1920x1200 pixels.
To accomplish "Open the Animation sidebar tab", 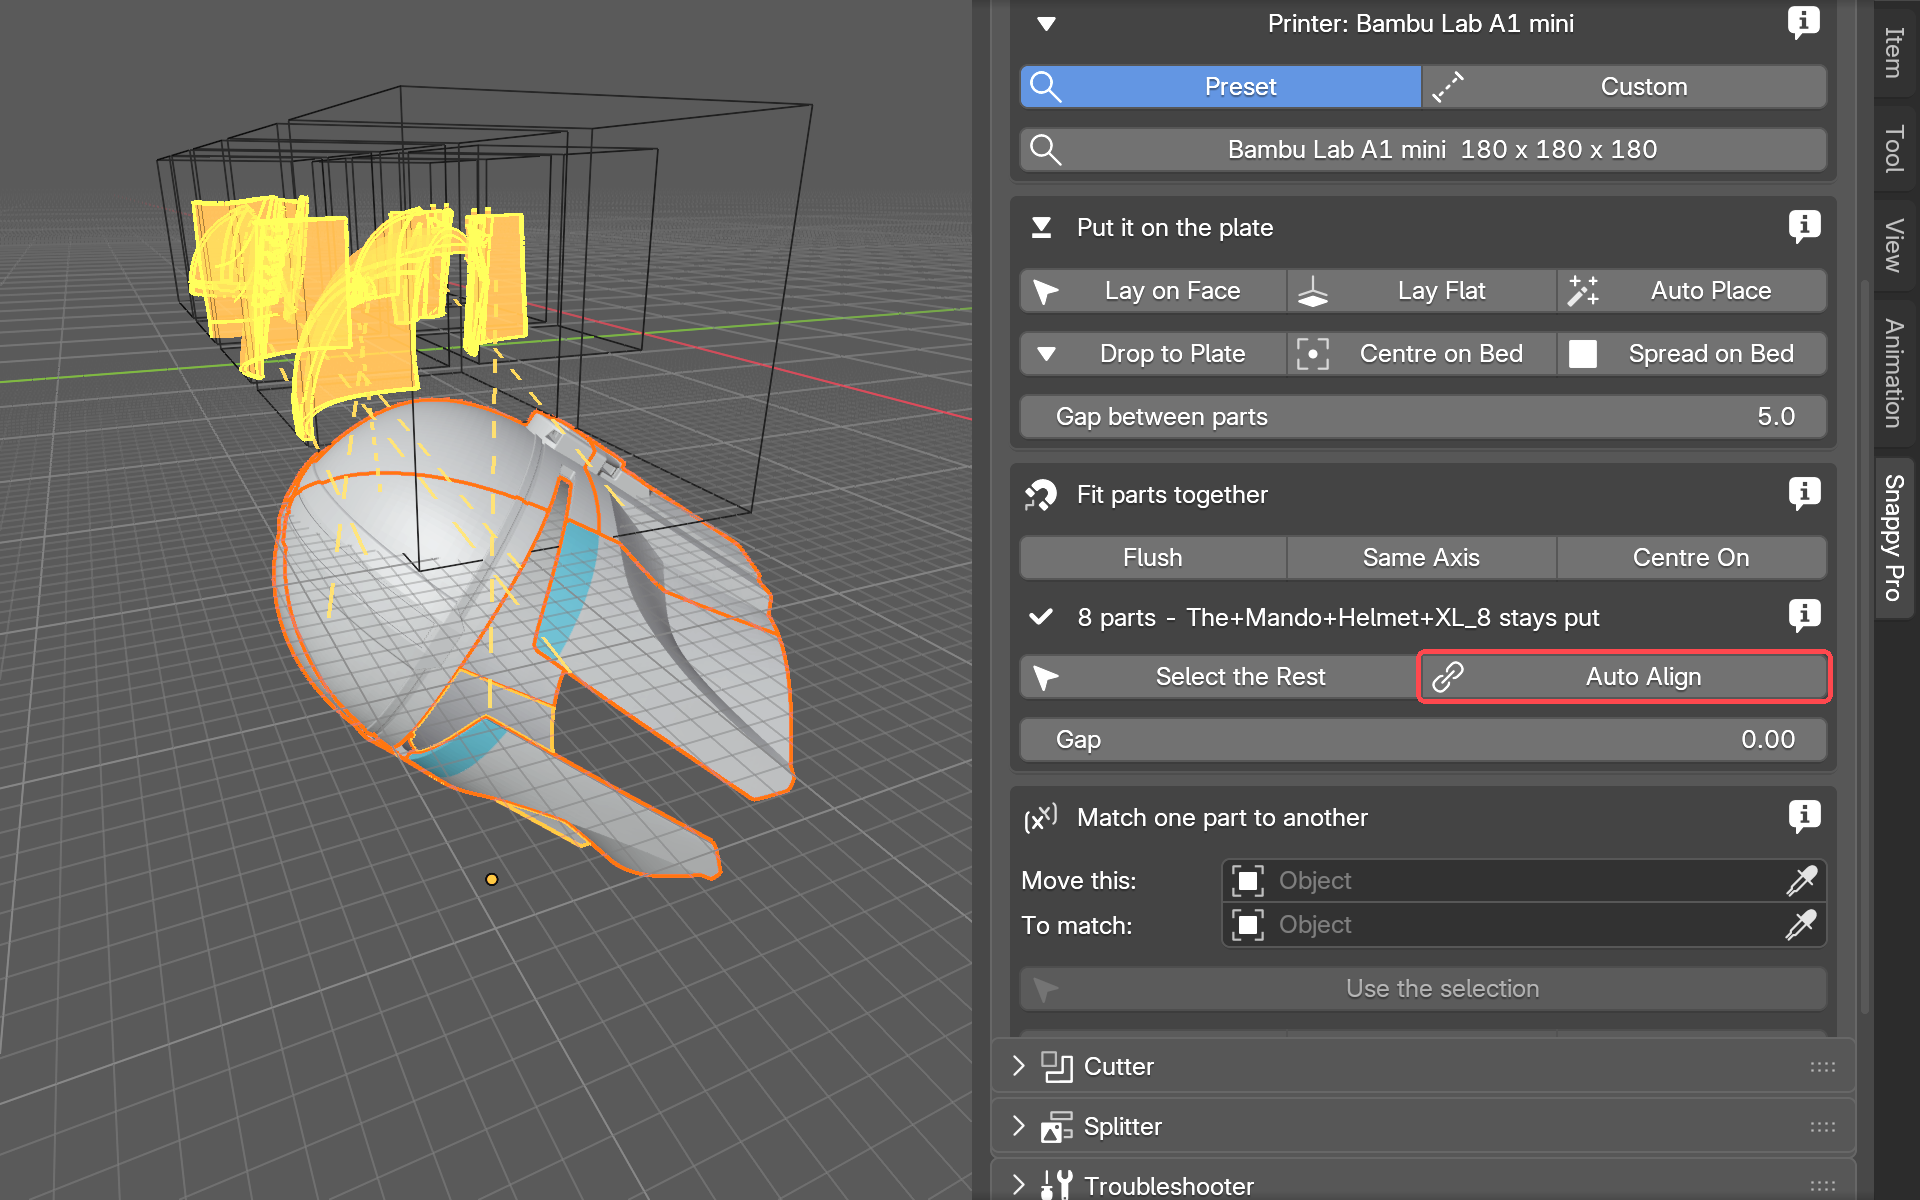I will (x=1894, y=373).
